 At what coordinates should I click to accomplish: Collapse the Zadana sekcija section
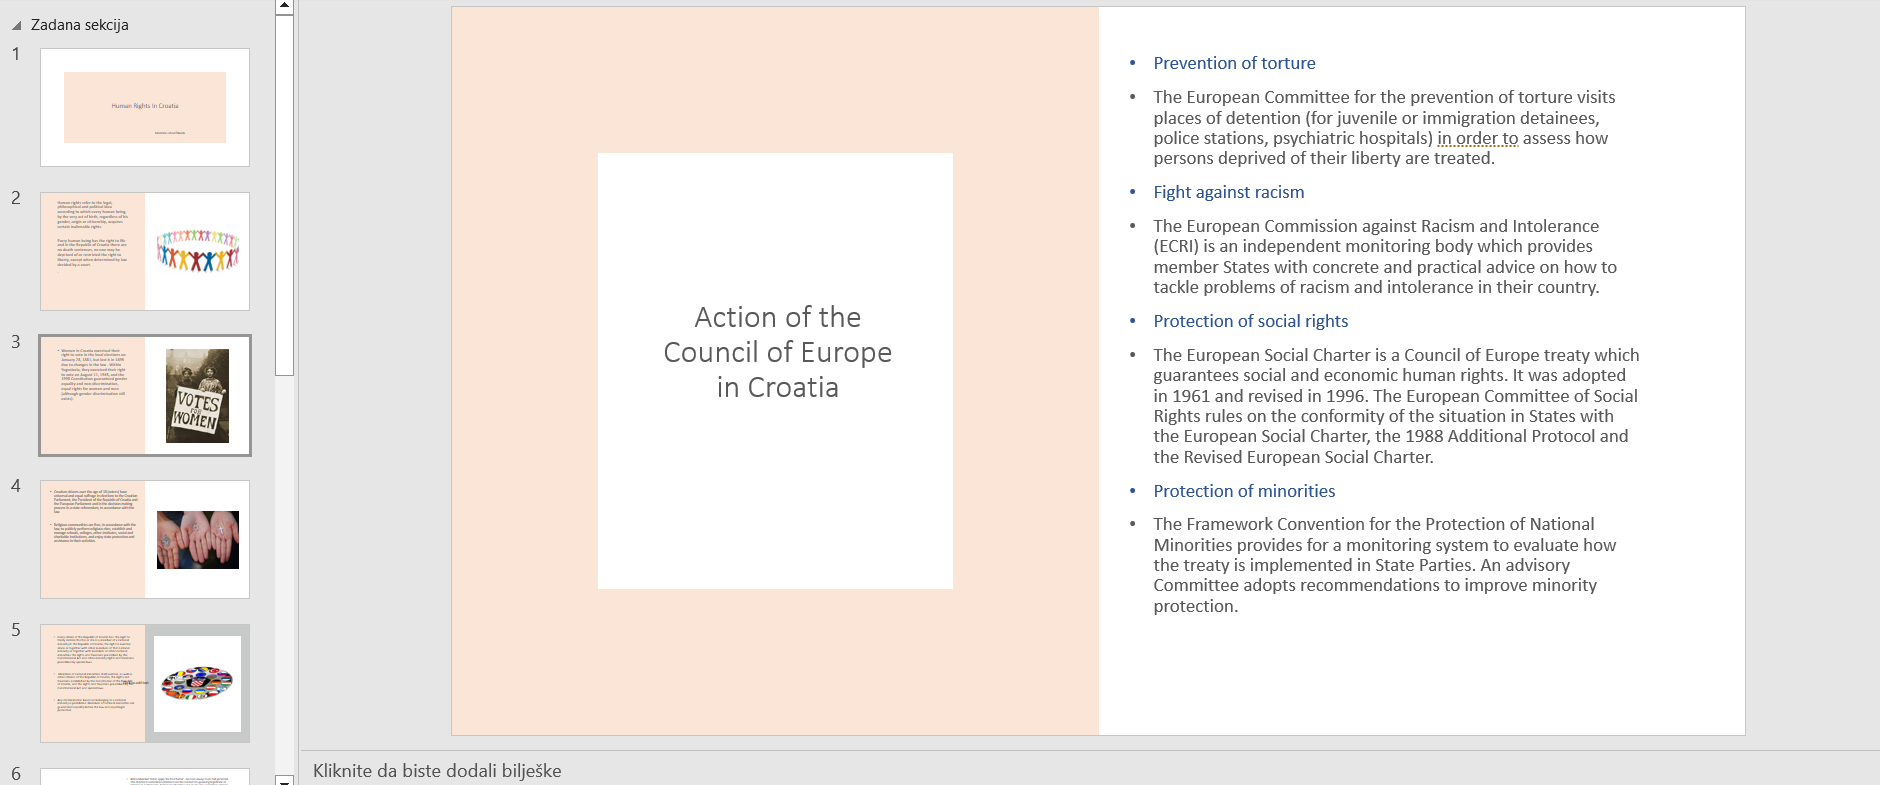click(16, 26)
